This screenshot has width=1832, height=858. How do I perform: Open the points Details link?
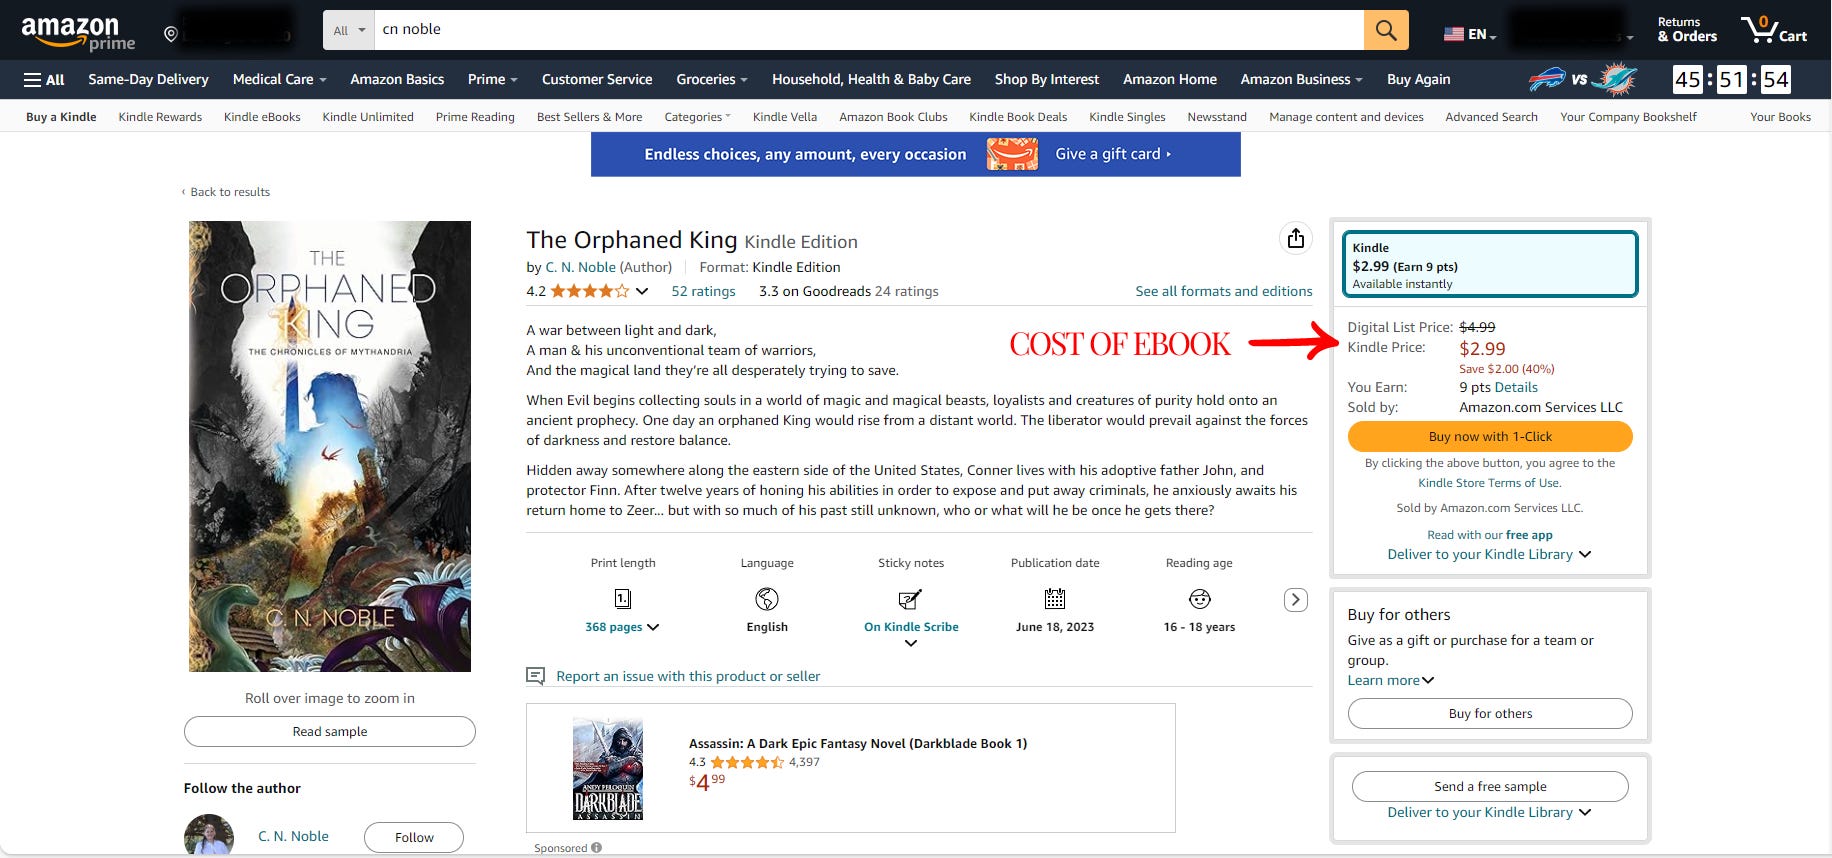coord(1516,388)
